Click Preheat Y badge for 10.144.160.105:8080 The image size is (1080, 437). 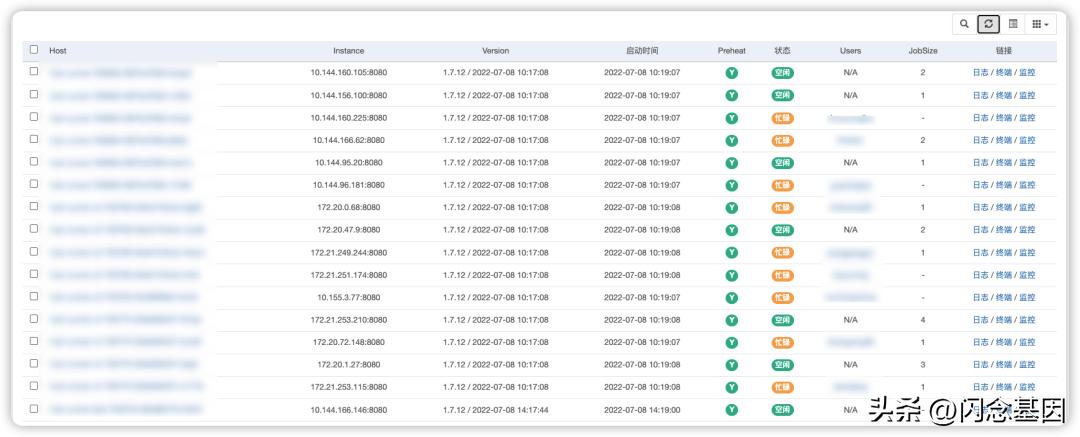point(731,73)
